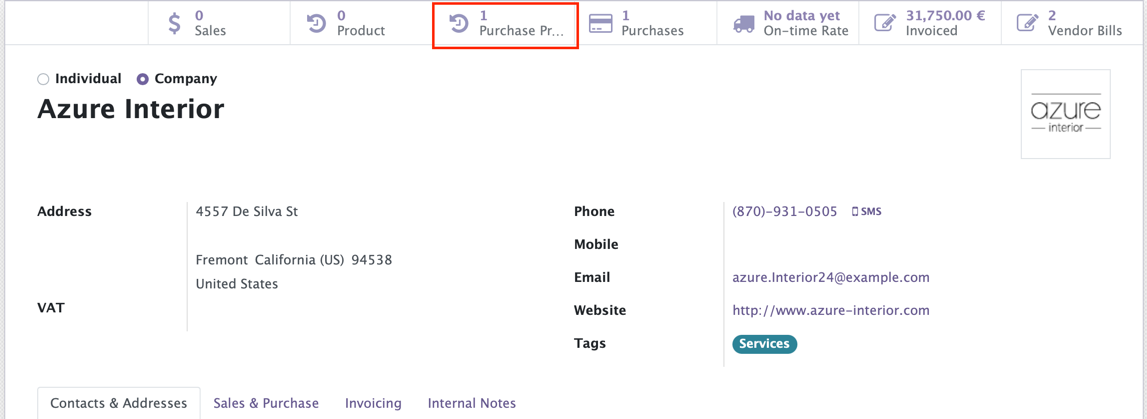
Task: Click the dollar sign Sales icon
Action: tap(174, 23)
